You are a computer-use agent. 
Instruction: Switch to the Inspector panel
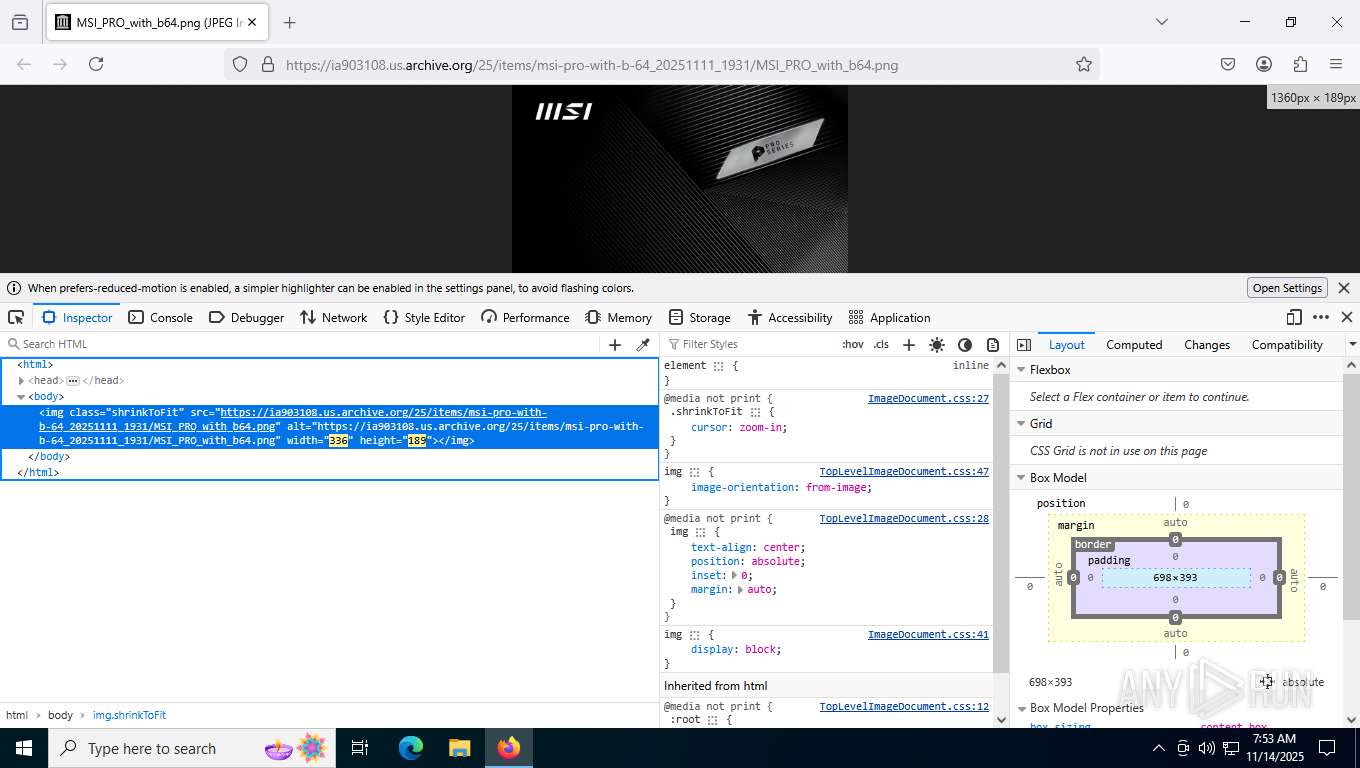point(77,317)
